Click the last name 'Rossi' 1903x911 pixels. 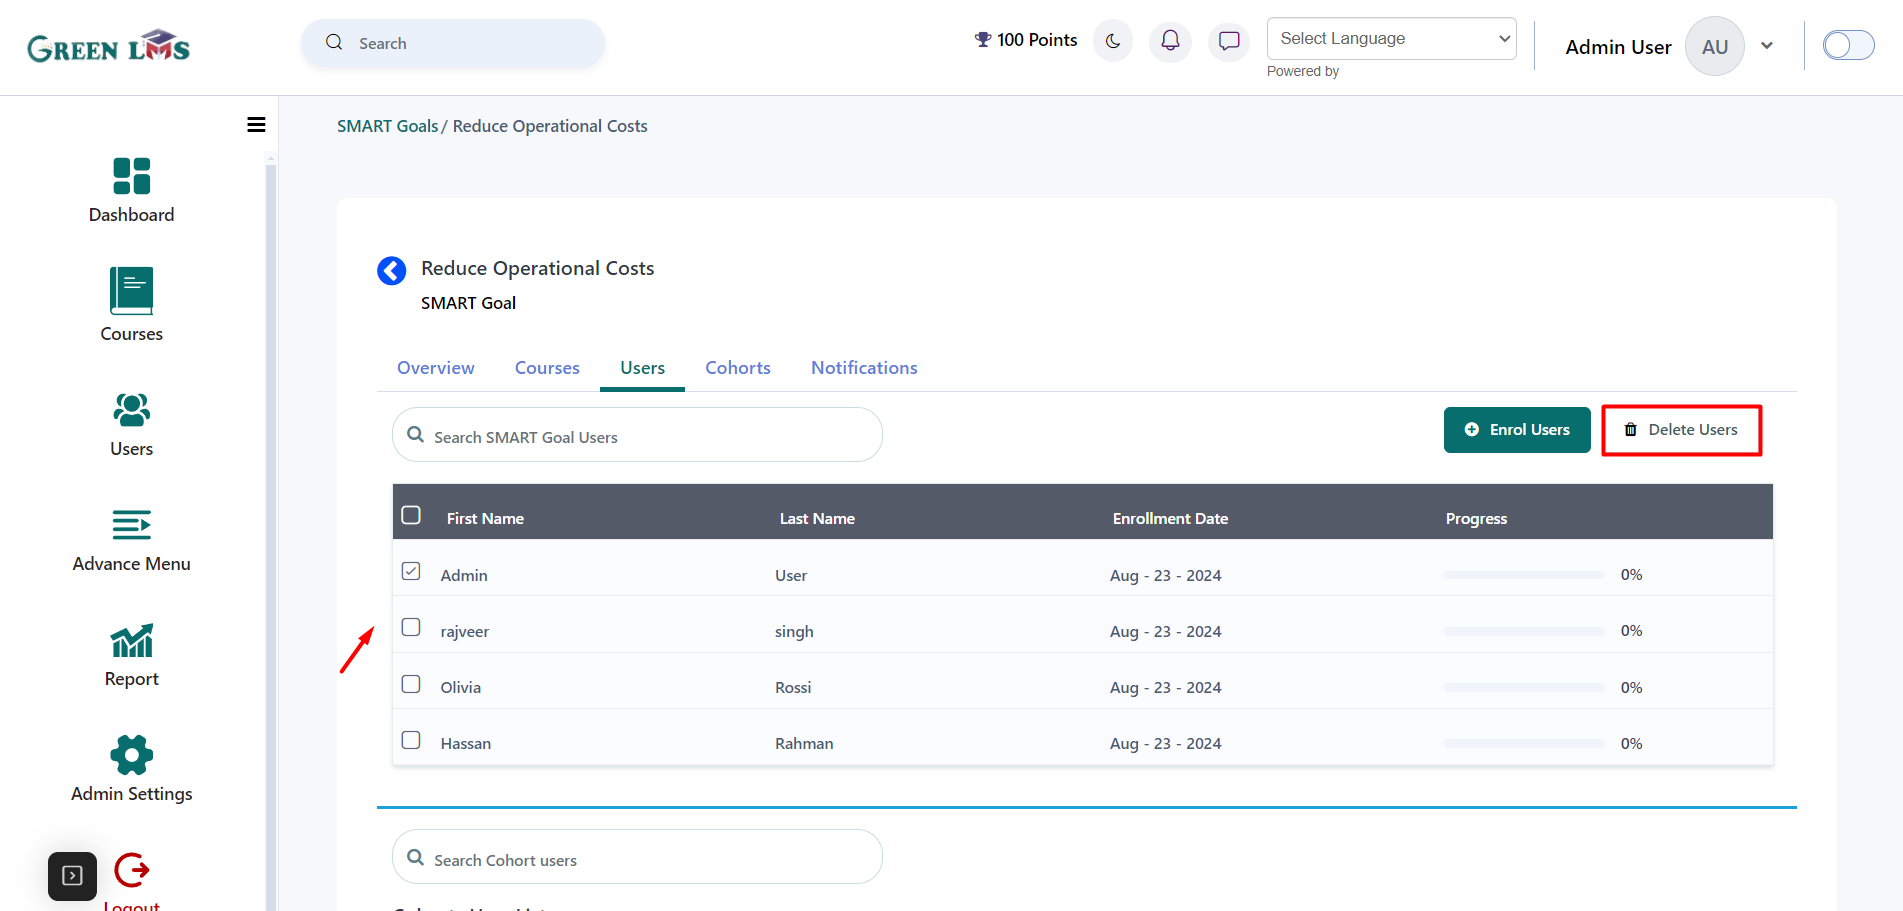(793, 687)
